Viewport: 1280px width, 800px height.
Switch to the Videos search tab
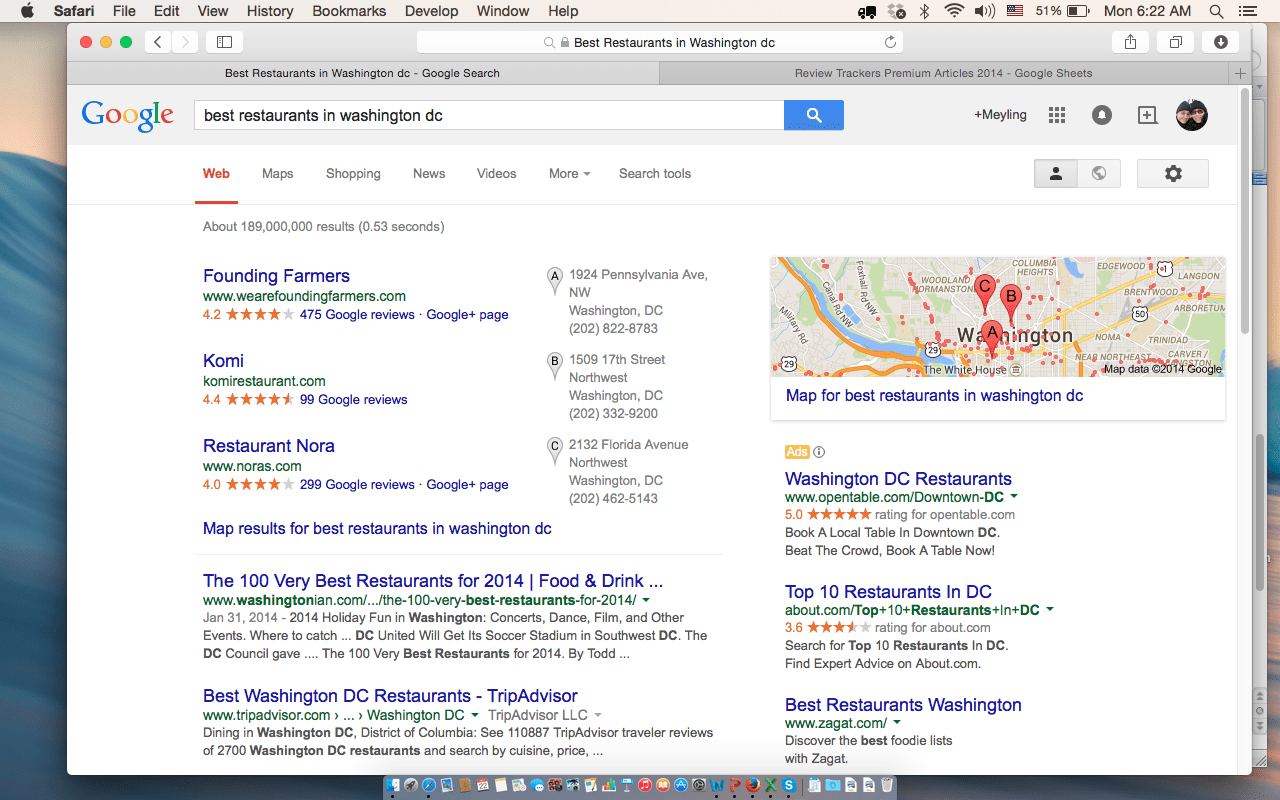[x=497, y=173]
